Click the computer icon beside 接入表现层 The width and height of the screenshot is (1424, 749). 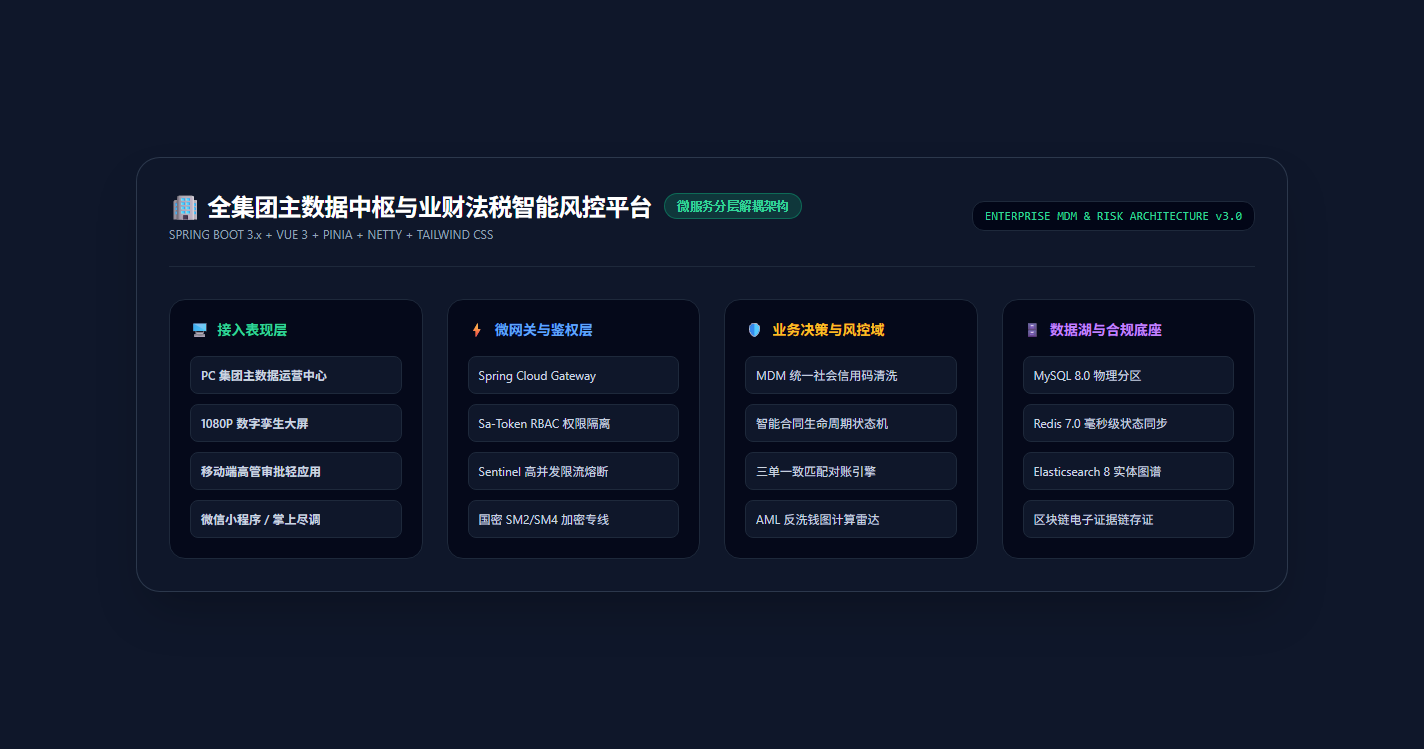coord(199,330)
